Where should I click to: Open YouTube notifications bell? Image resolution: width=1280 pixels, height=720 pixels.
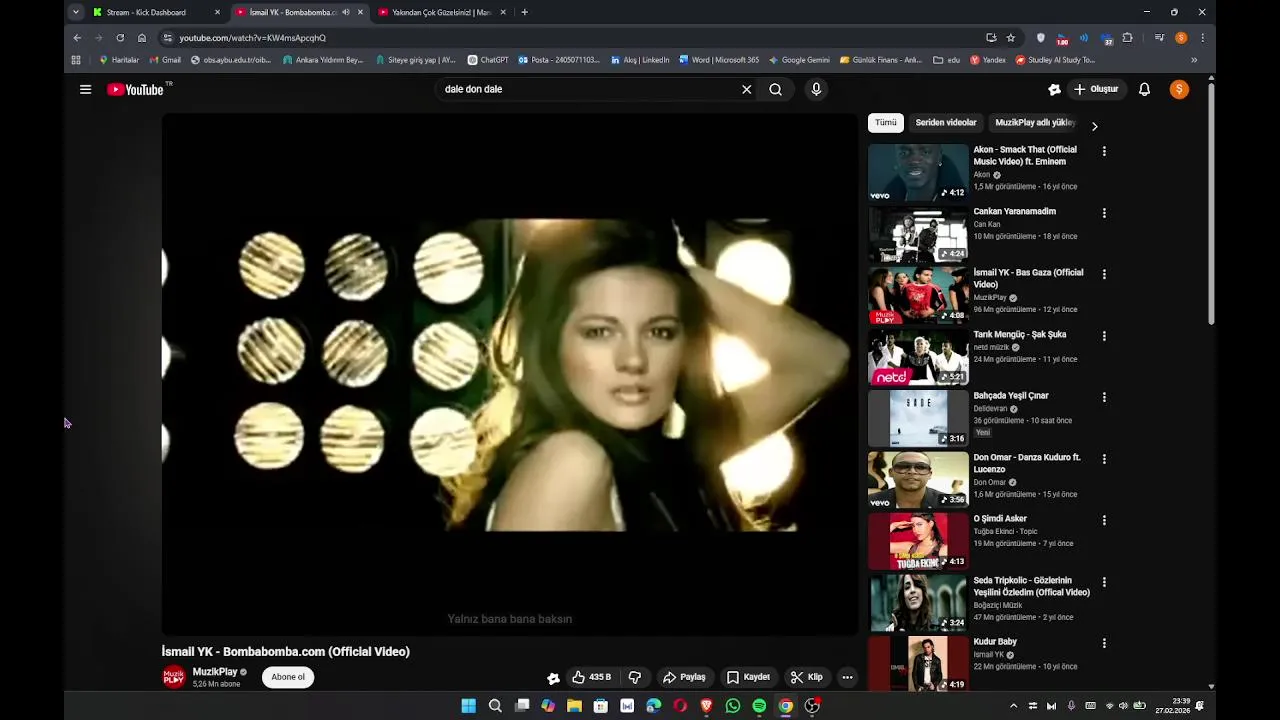point(1144,89)
